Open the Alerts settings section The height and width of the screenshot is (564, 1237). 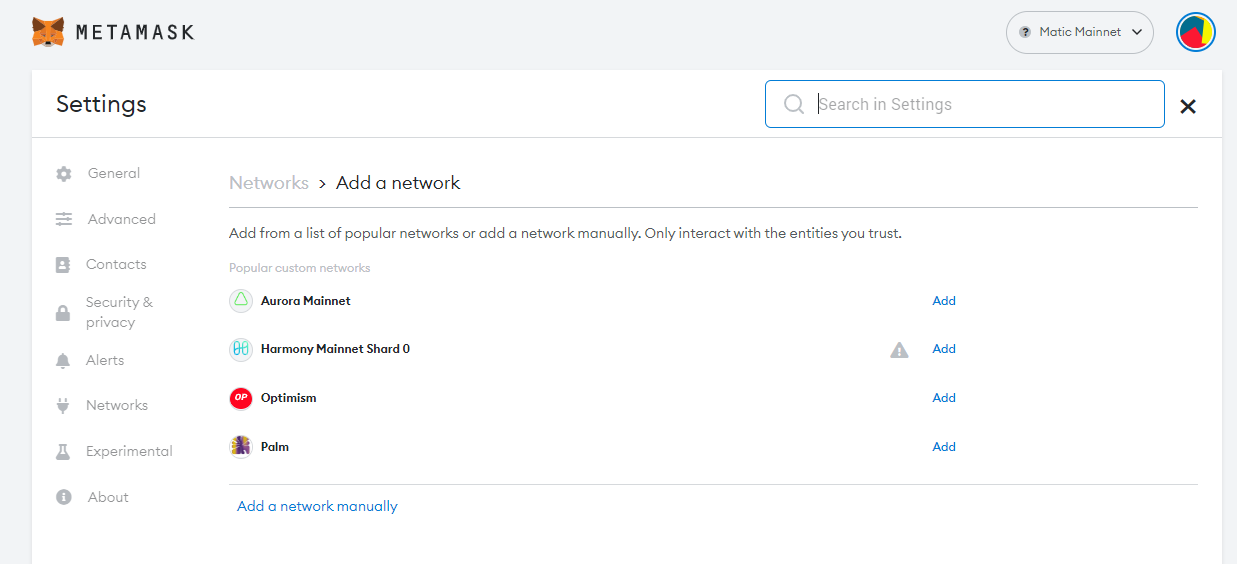105,360
